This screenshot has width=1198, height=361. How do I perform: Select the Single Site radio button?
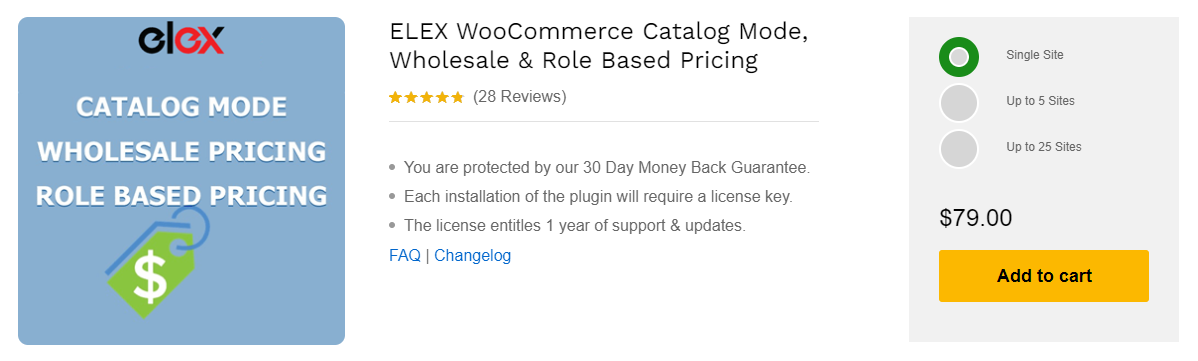tap(959, 57)
